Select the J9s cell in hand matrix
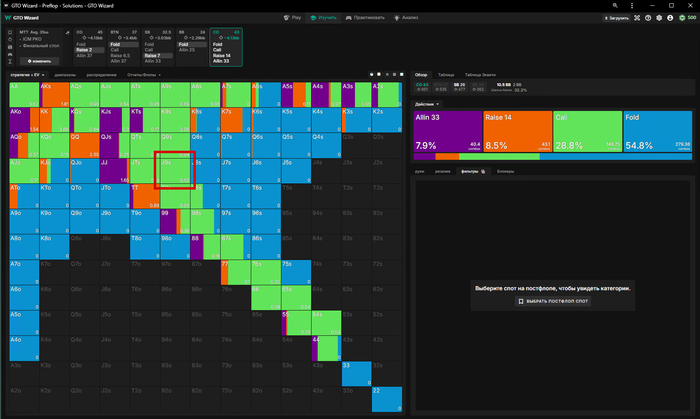 [x=175, y=171]
